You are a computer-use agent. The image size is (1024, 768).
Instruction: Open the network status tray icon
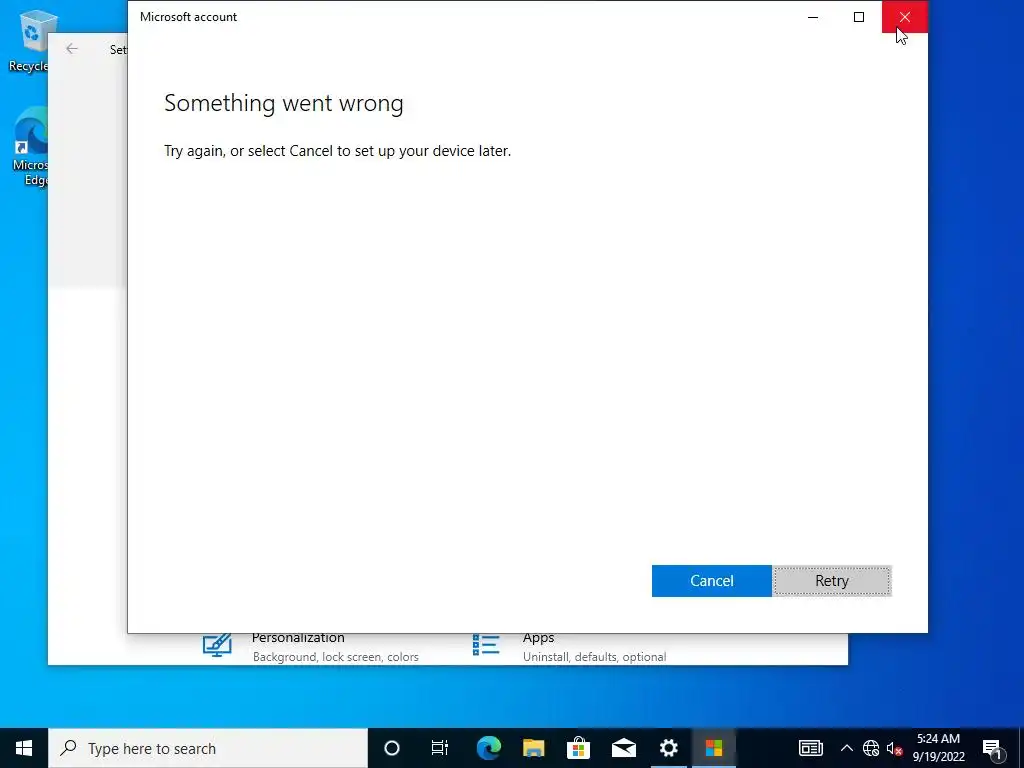pyautogui.click(x=871, y=748)
